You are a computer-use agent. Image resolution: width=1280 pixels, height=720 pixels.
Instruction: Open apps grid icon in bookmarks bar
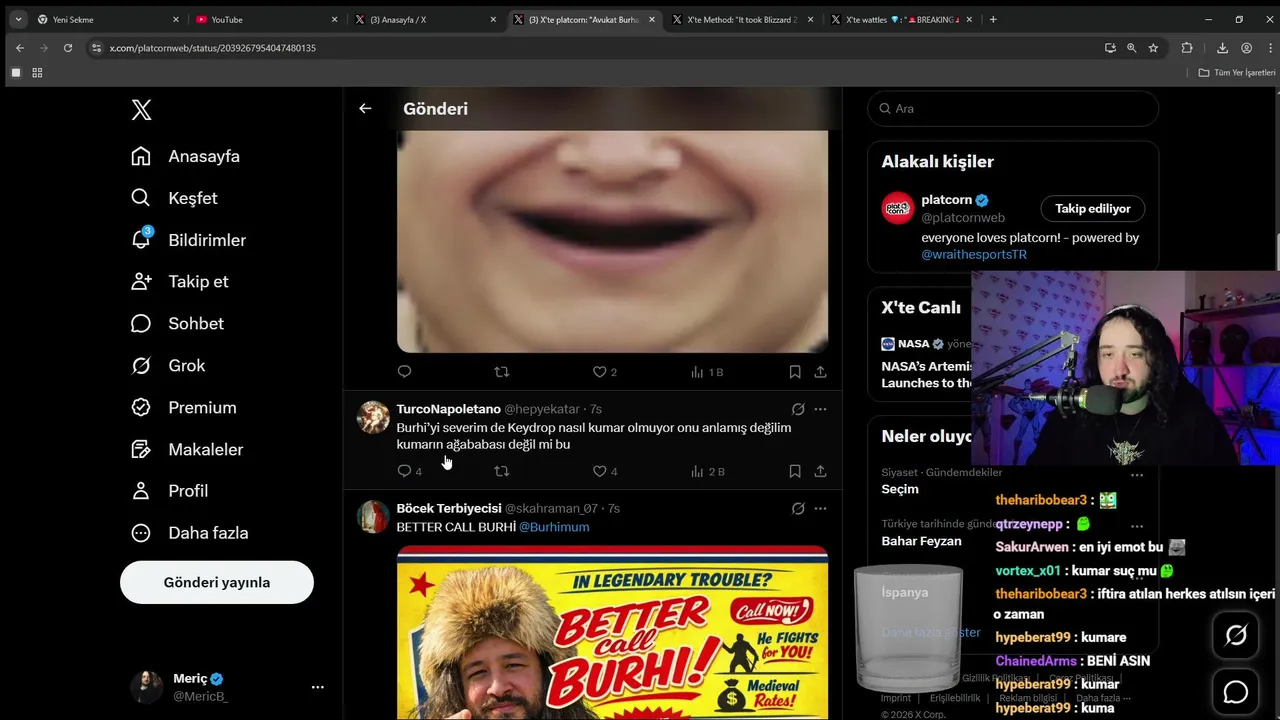[37, 73]
